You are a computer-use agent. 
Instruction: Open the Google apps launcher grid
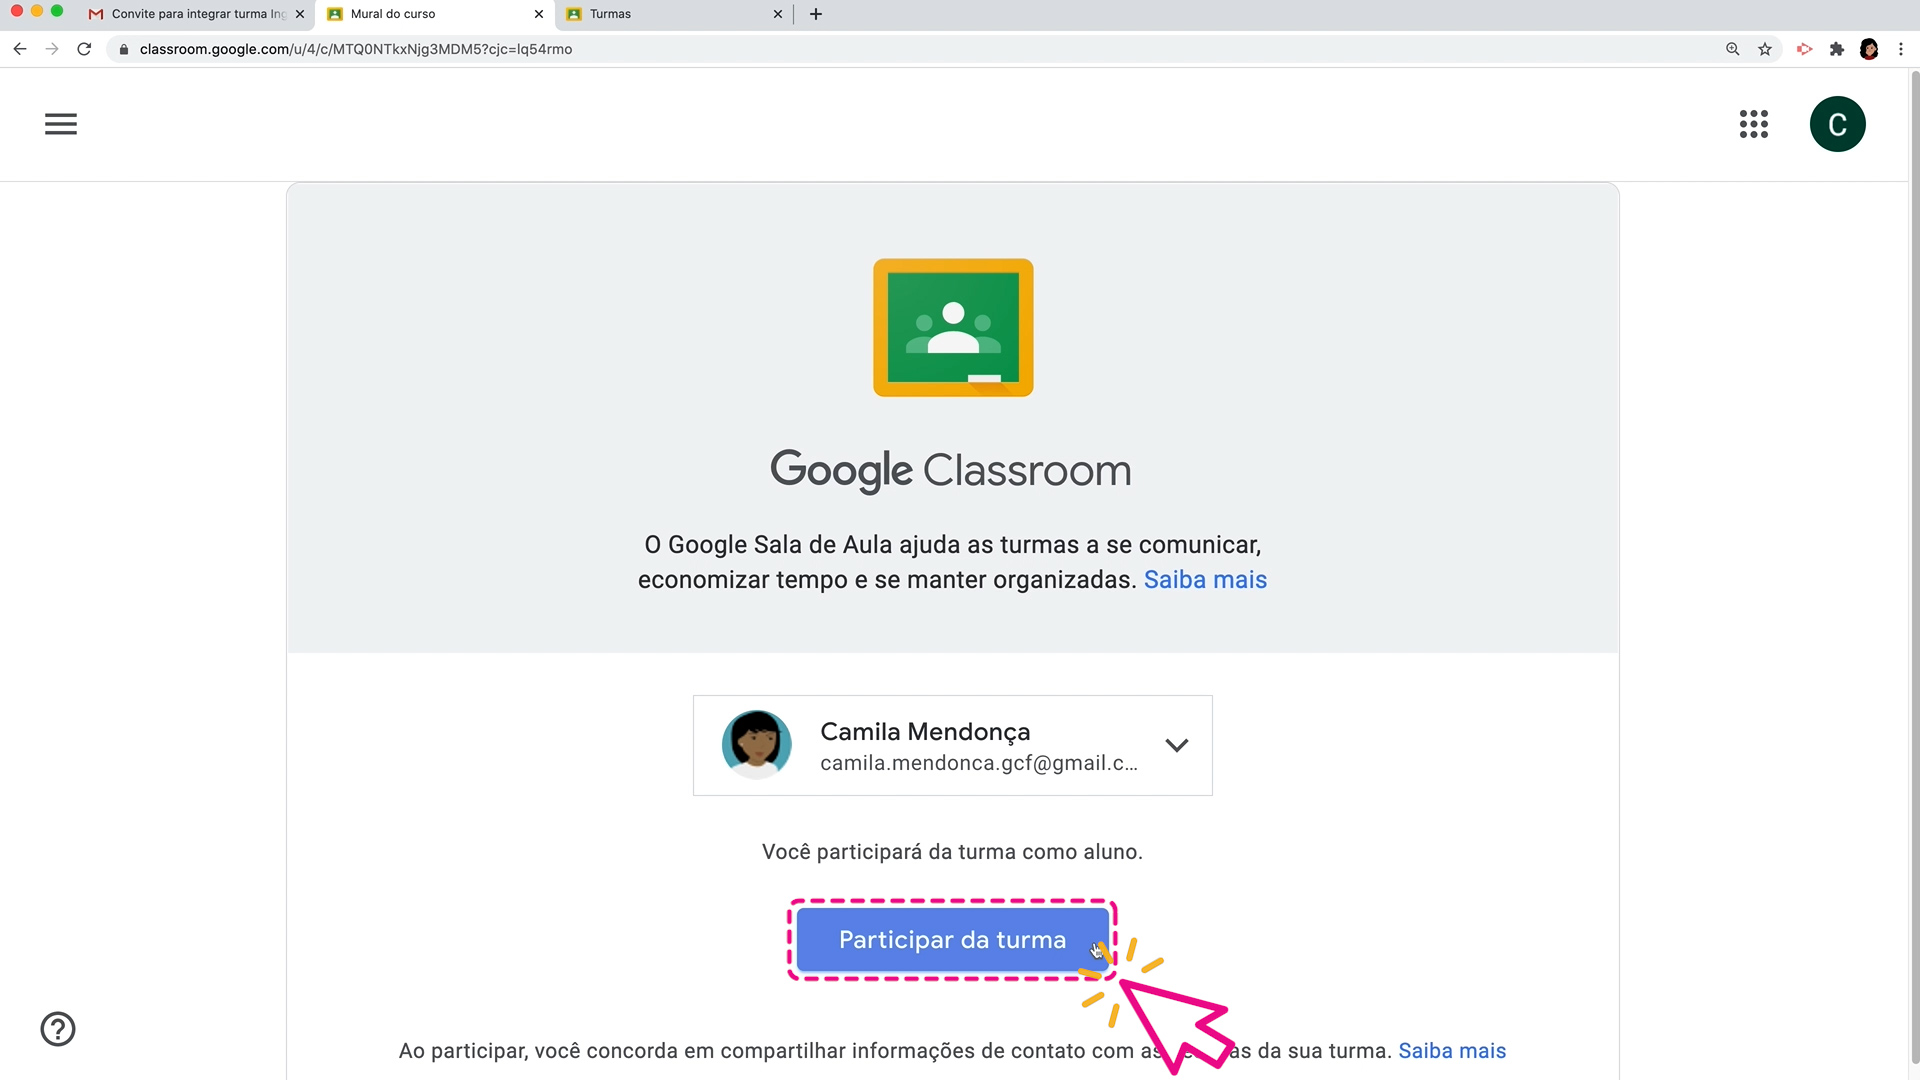[x=1754, y=124]
